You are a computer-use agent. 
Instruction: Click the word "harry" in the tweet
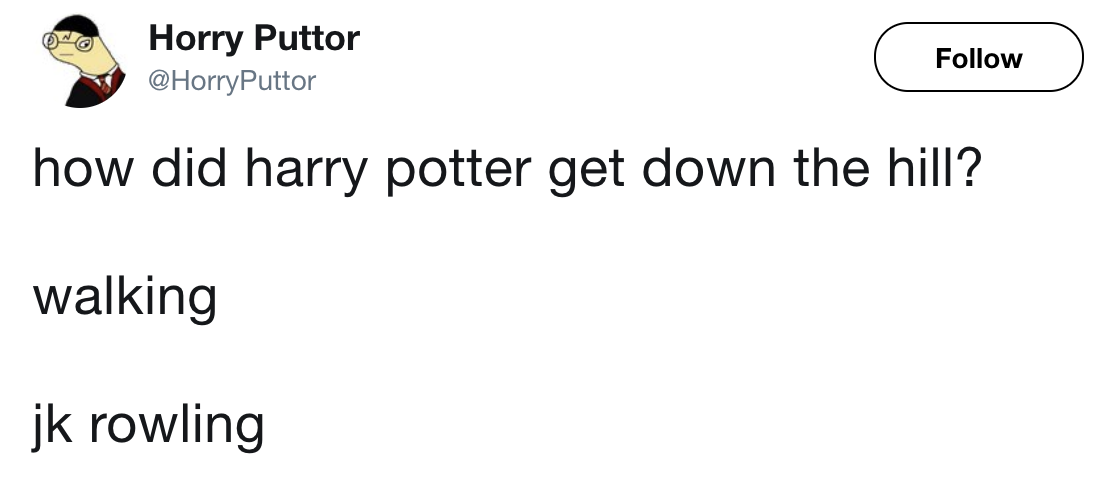316,170
